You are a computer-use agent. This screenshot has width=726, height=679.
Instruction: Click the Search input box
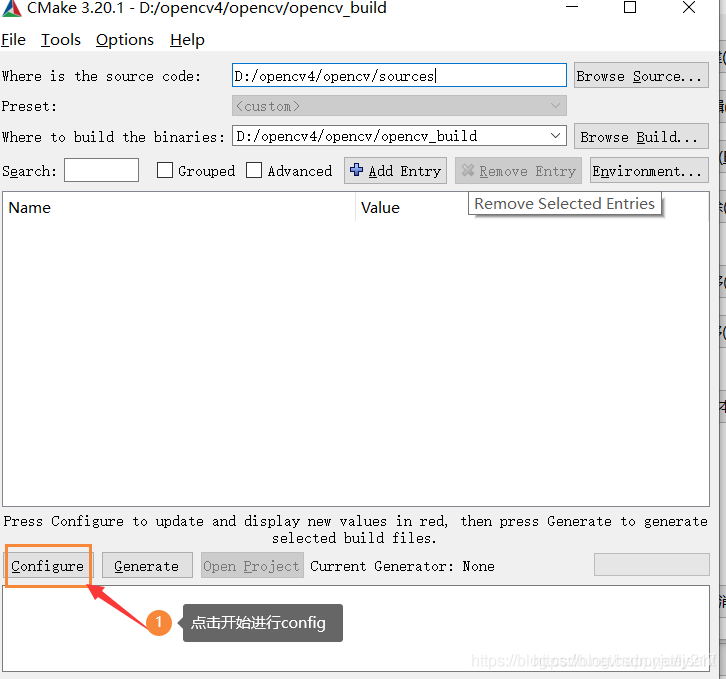click(x=101, y=170)
